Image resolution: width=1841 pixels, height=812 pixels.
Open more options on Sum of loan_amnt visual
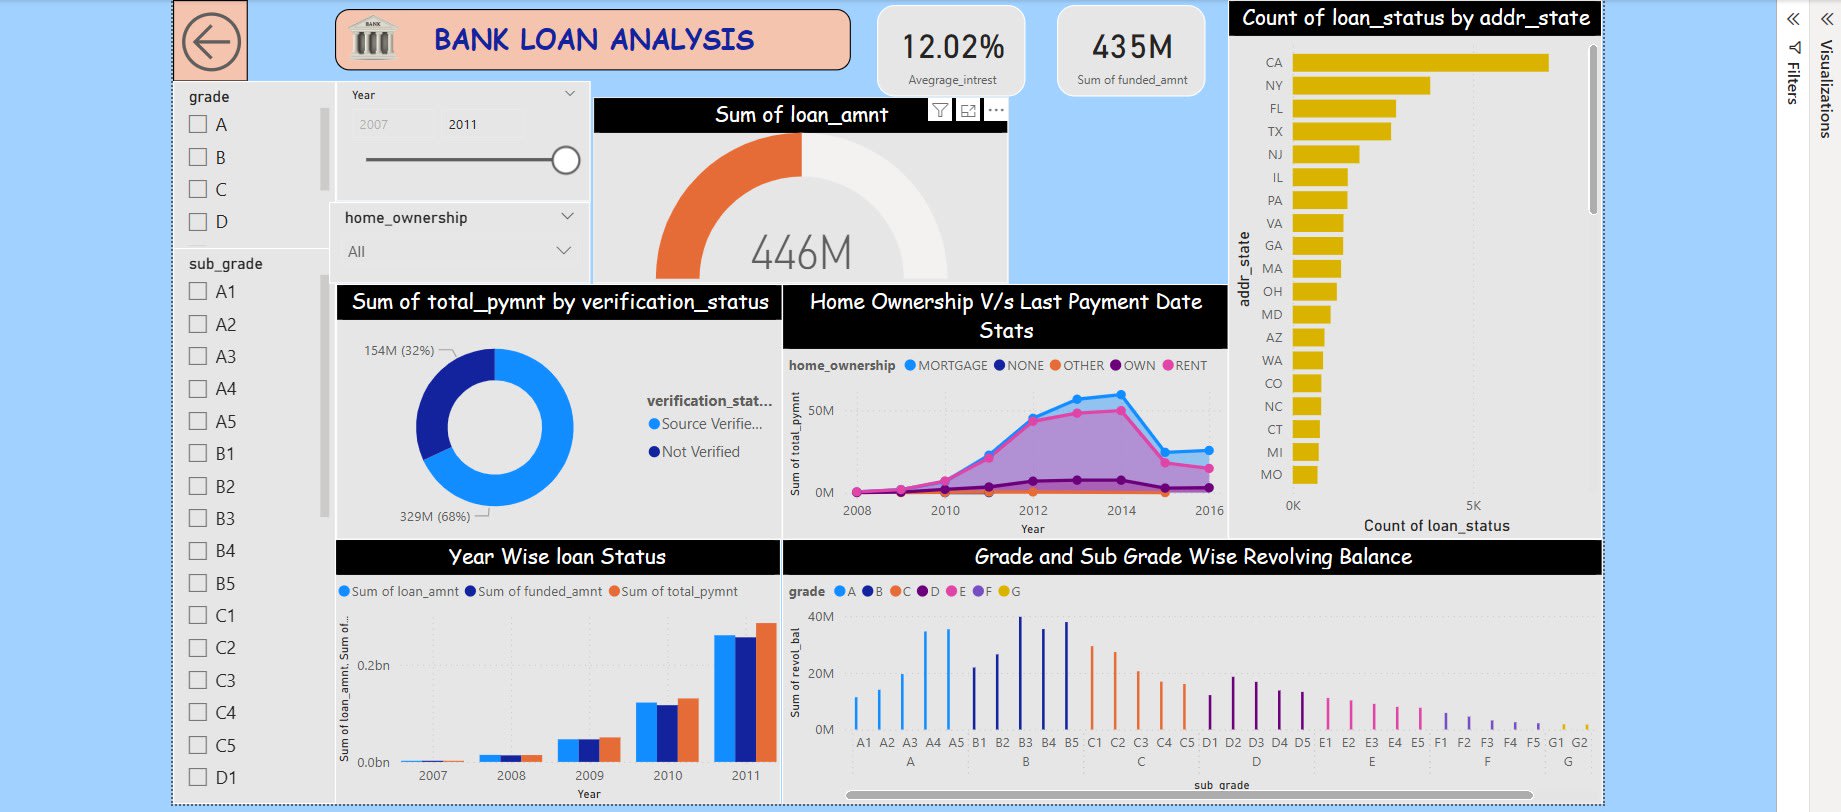(x=996, y=111)
